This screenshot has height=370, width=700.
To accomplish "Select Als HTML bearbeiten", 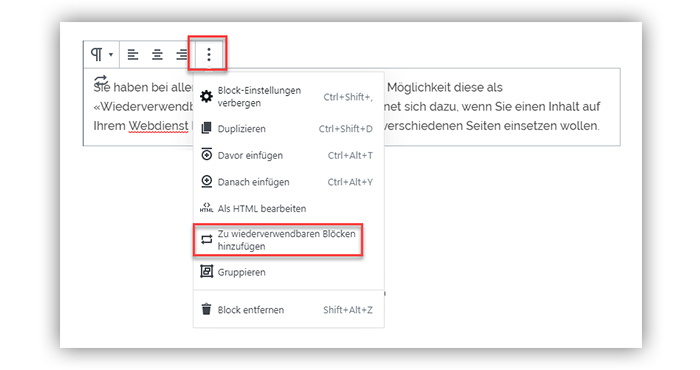I will pos(288,208).
